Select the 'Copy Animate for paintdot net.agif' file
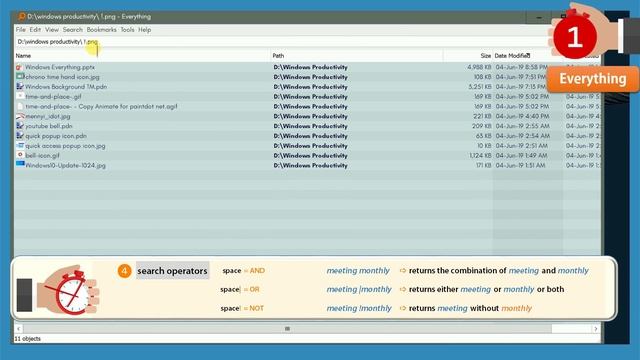 pyautogui.click(x=101, y=107)
